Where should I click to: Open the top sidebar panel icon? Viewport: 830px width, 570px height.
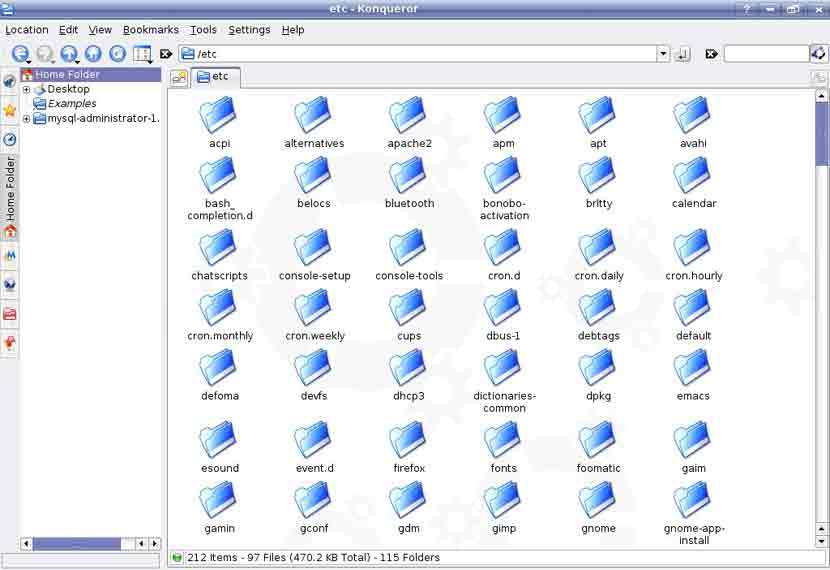[10, 81]
